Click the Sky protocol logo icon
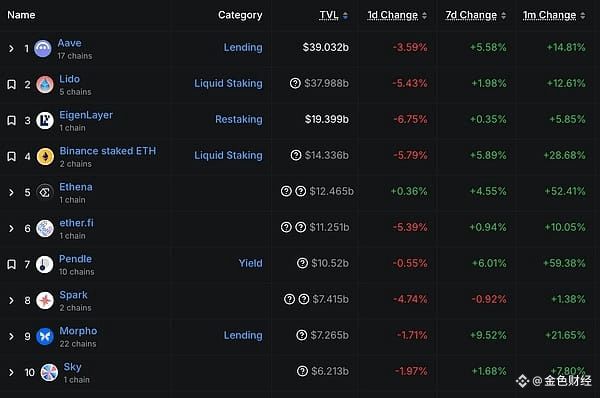 click(49, 372)
